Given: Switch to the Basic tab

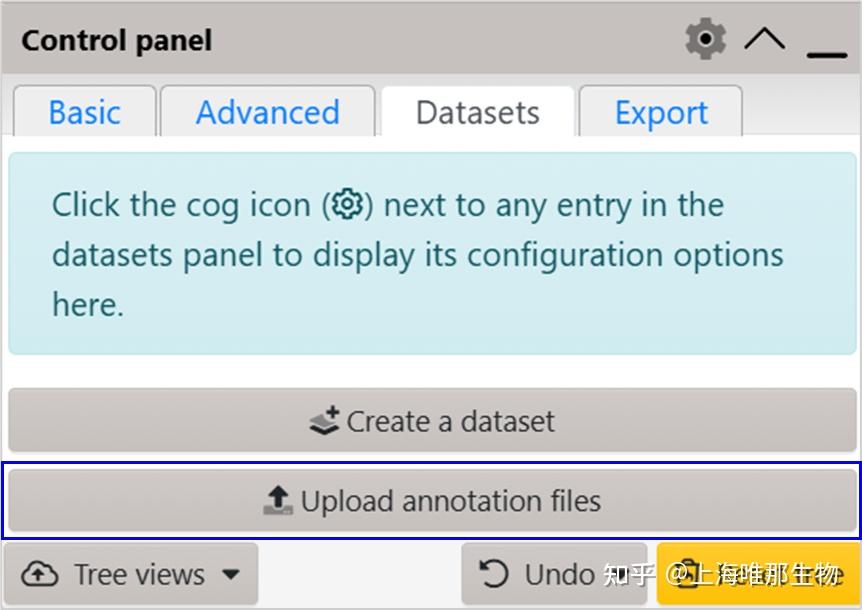Looking at the screenshot, I should click(x=84, y=112).
